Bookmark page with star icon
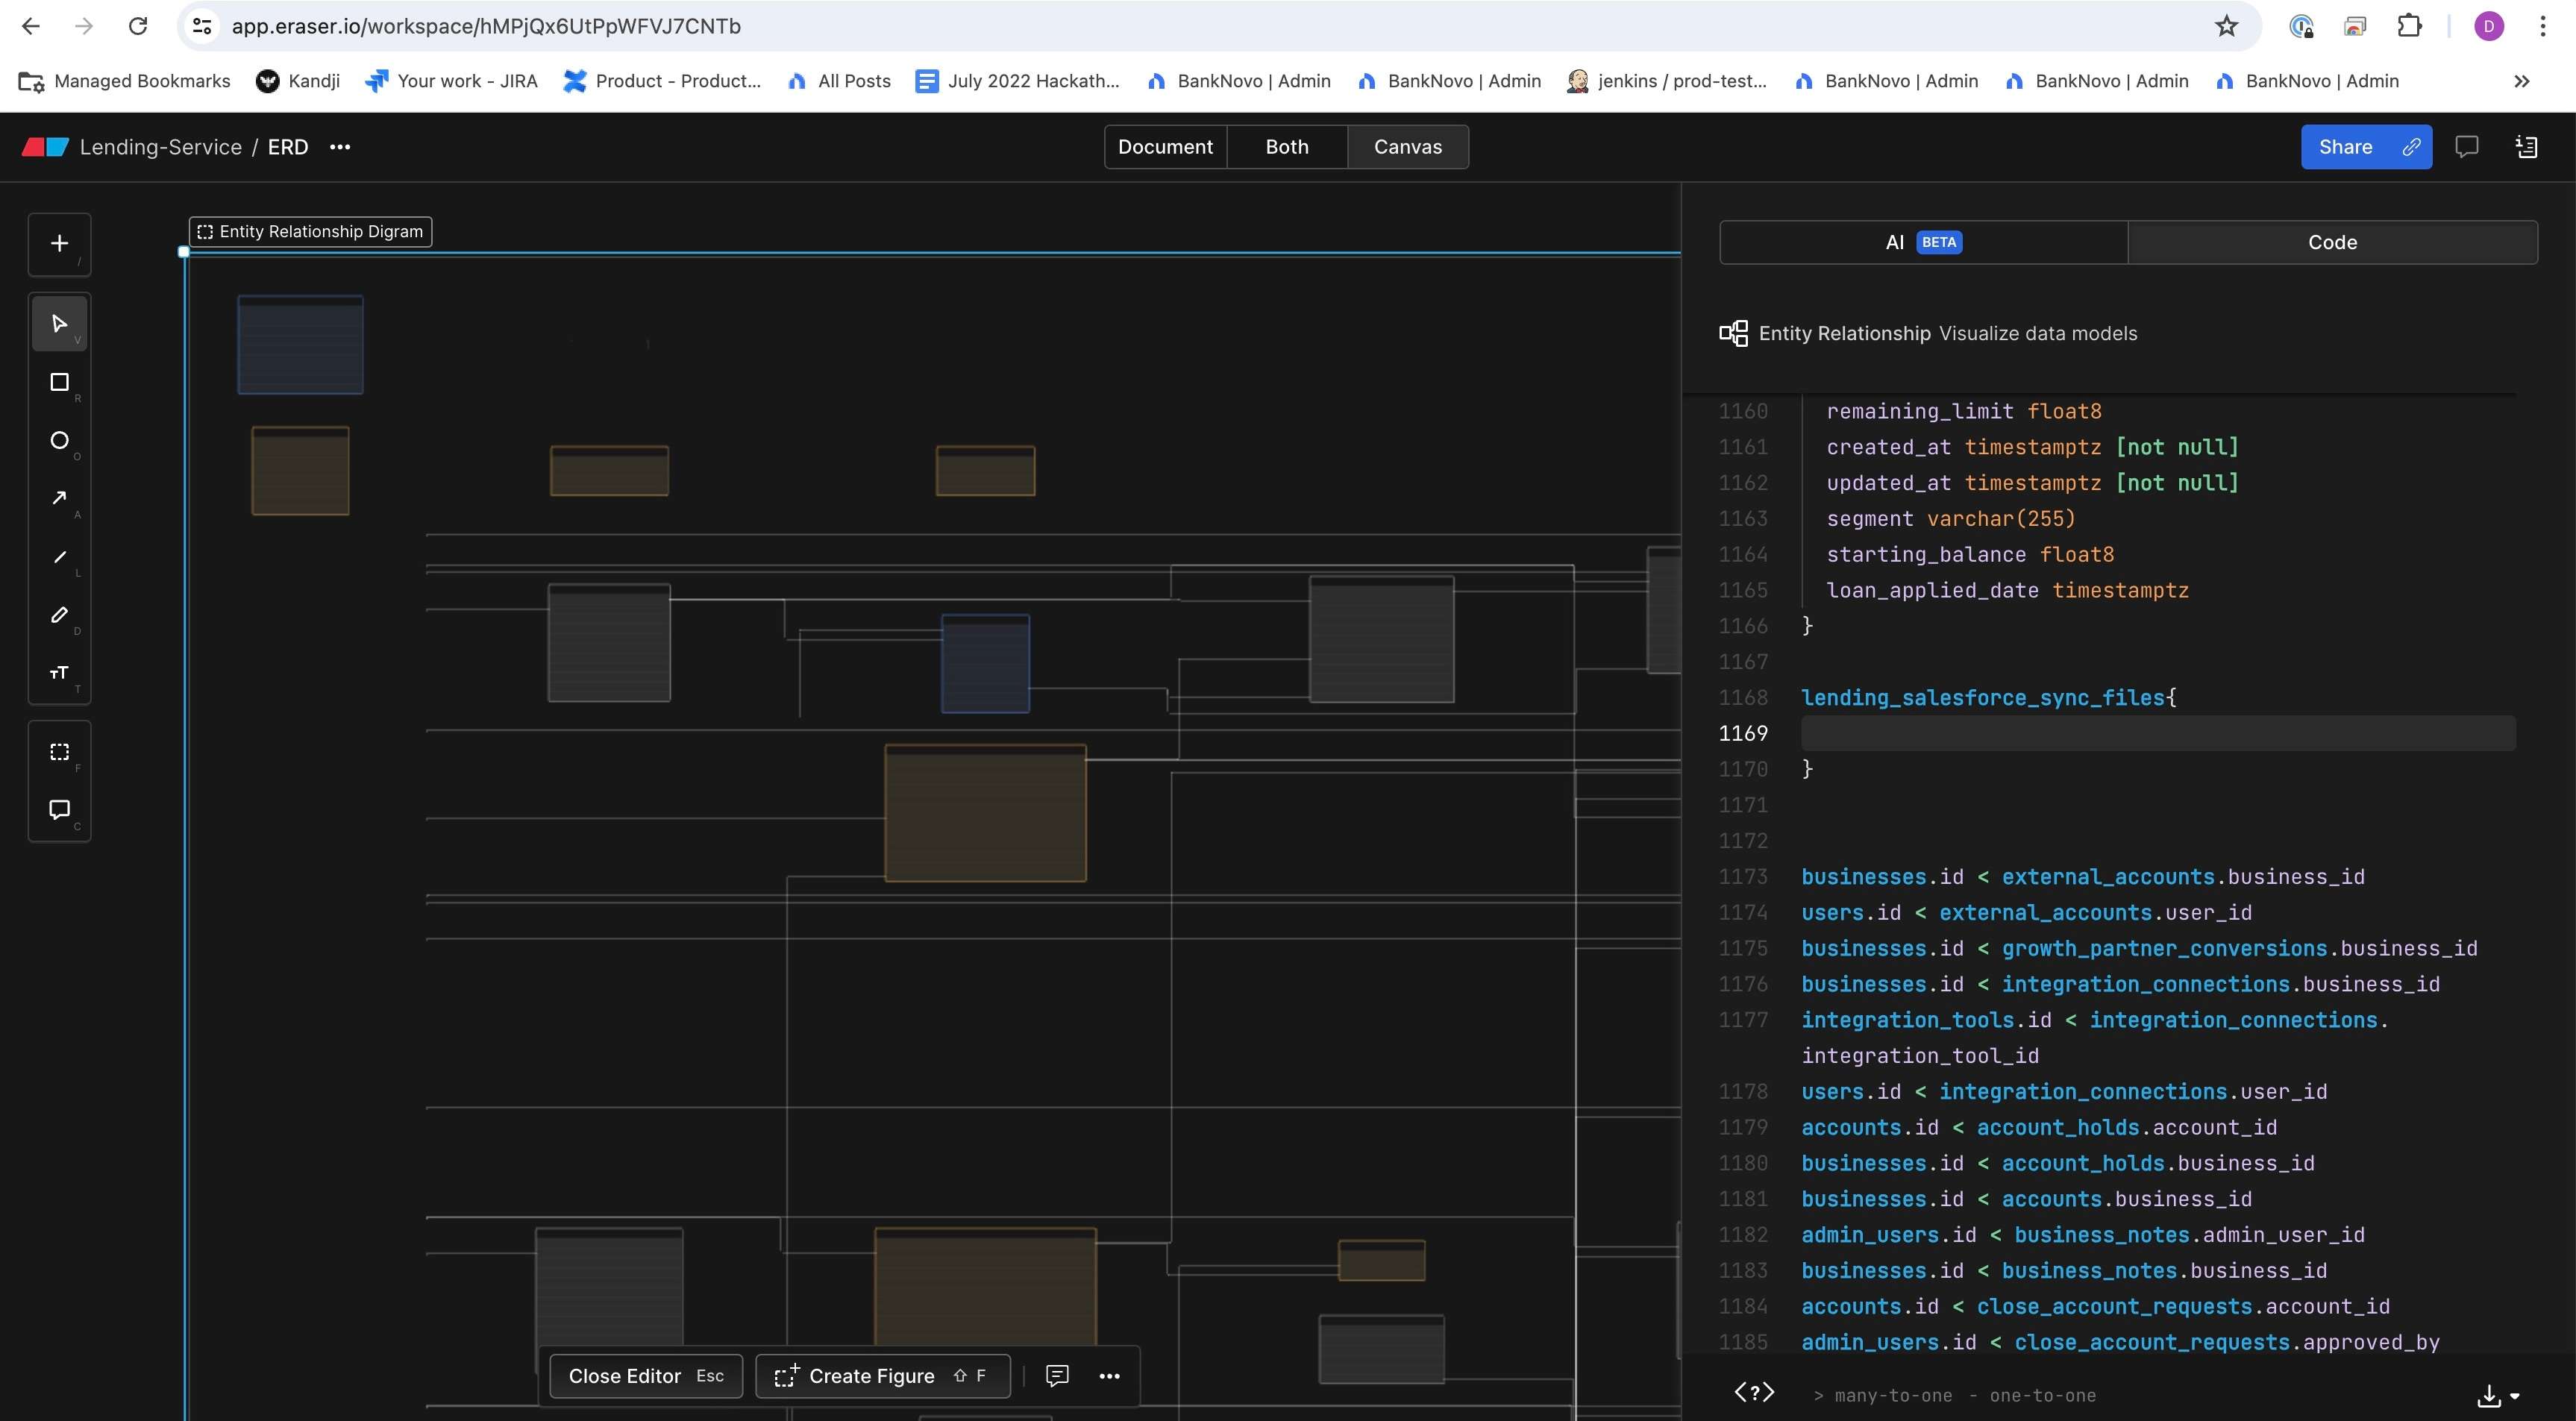This screenshot has width=2576, height=1421. point(2226,26)
